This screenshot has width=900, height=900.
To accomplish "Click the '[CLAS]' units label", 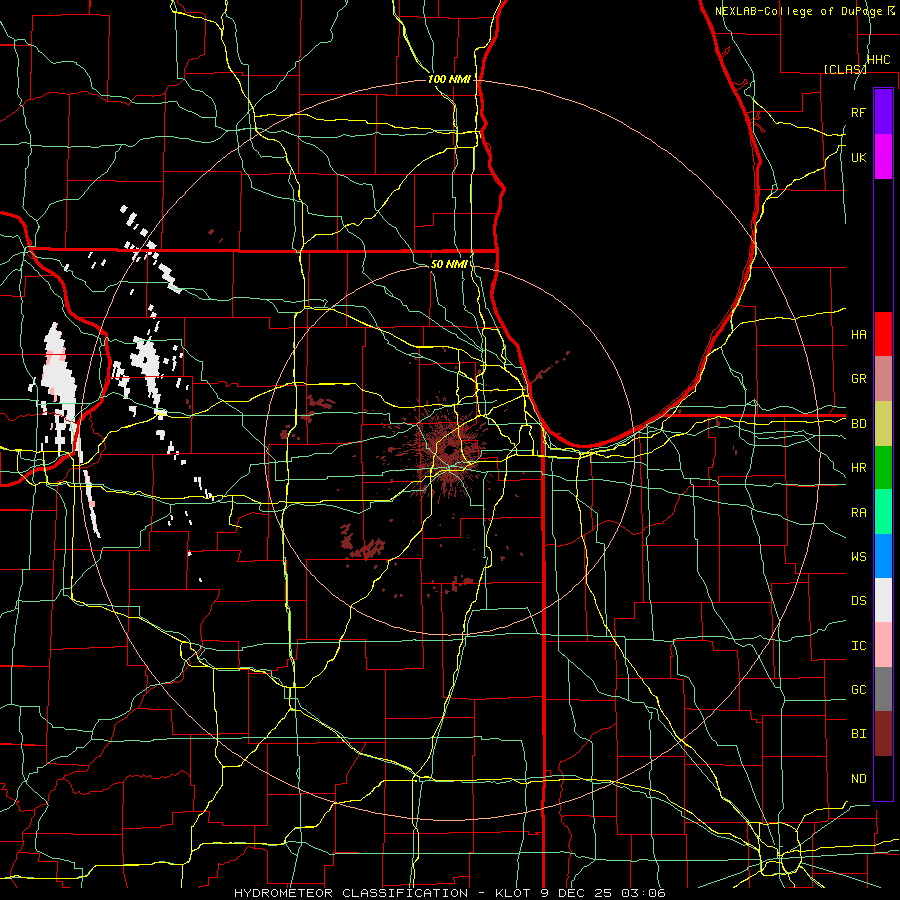I will [845, 69].
